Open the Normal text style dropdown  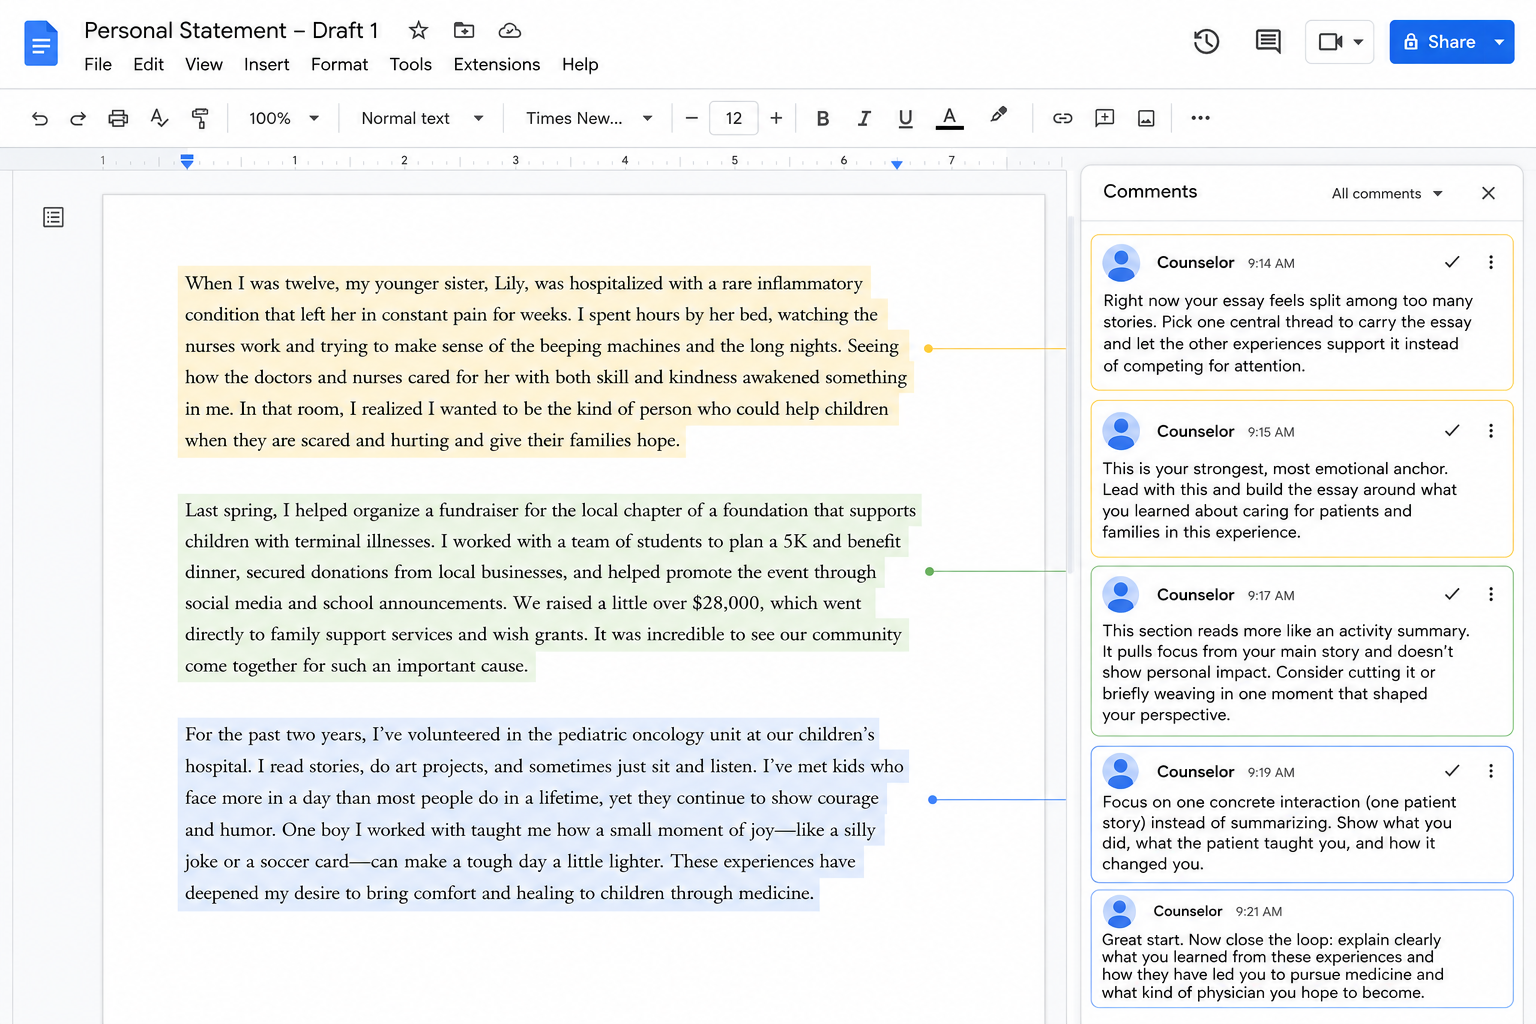(422, 118)
